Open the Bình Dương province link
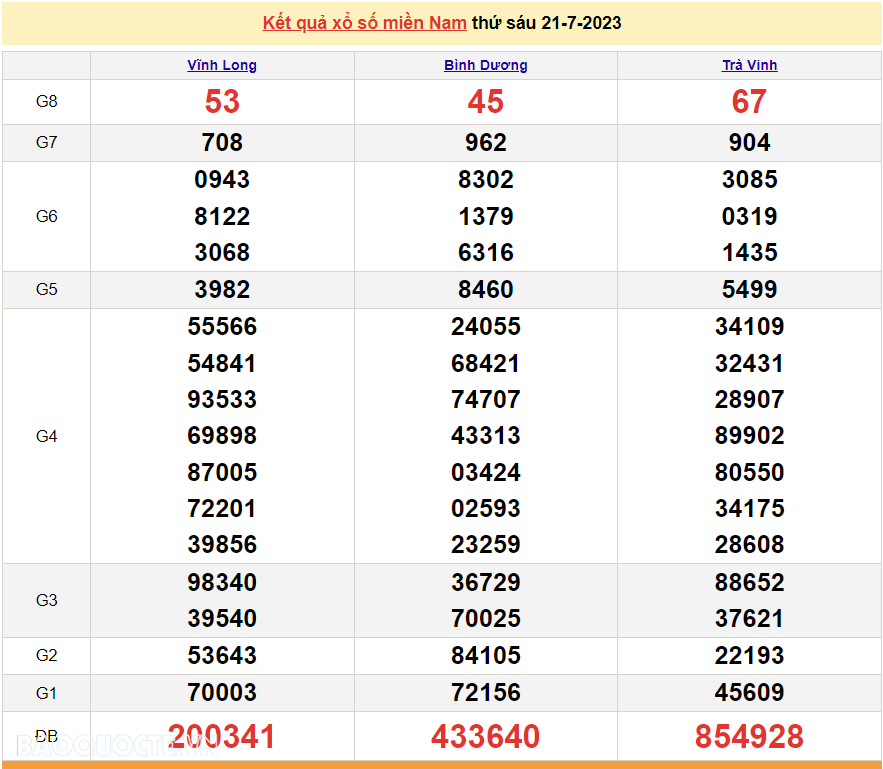This screenshot has height=769, width=883. pyautogui.click(x=486, y=65)
